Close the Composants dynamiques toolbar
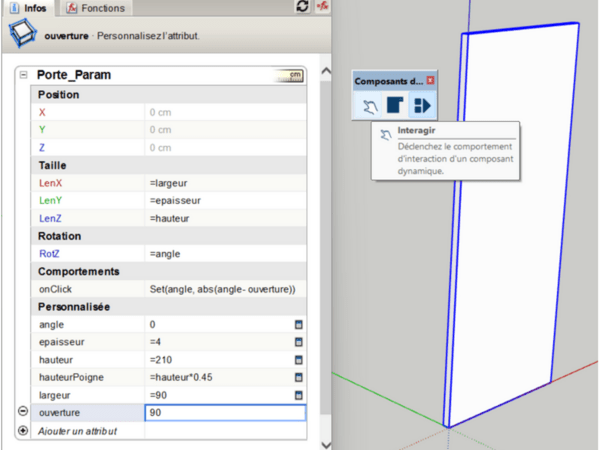Image resolution: width=600 pixels, height=450 pixels. (x=431, y=79)
